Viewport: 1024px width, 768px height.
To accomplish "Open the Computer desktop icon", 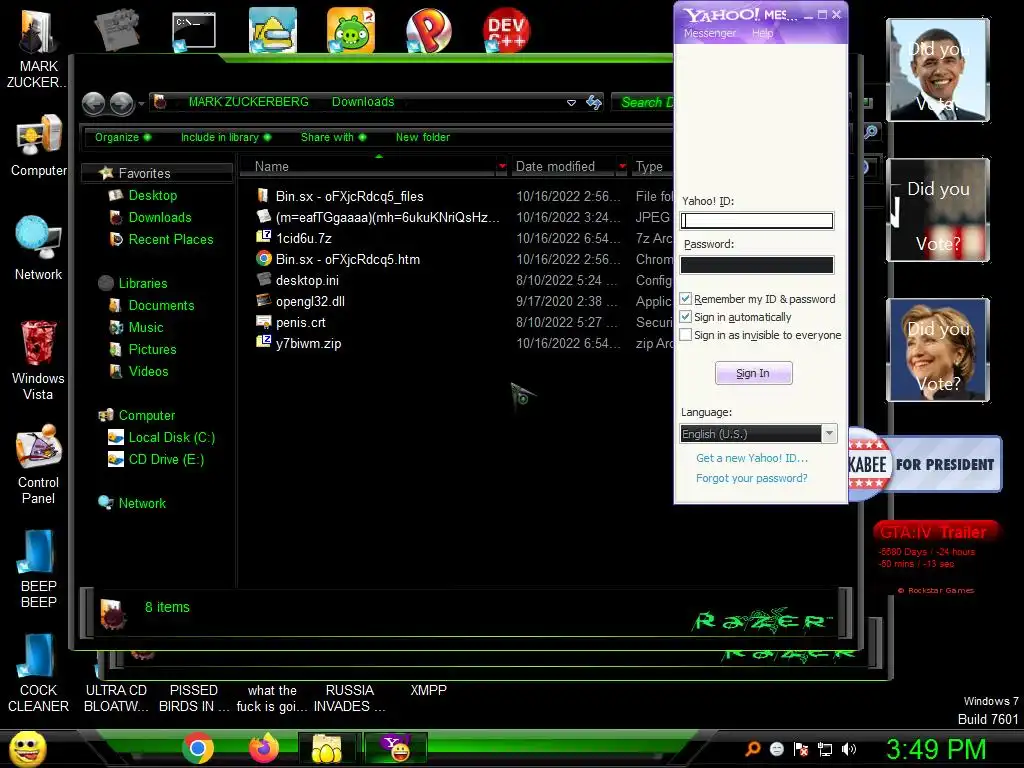I will (39, 145).
